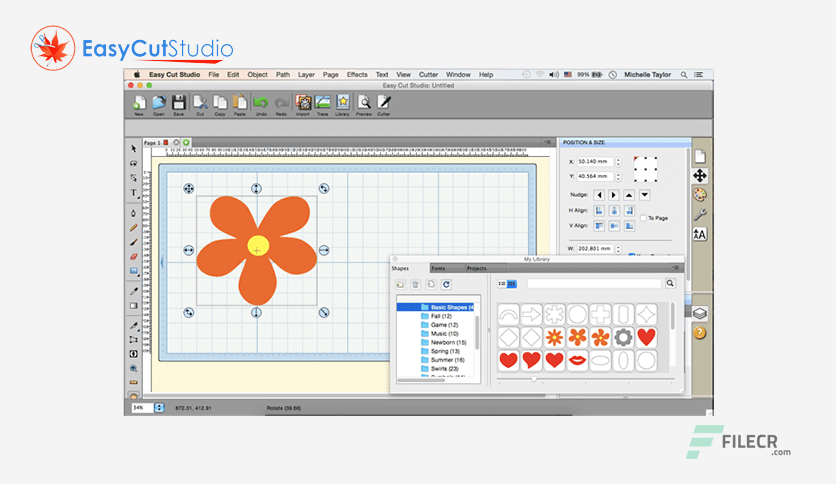836x484 pixels.
Task: Select the Pencil drawing tool
Action: 133,228
